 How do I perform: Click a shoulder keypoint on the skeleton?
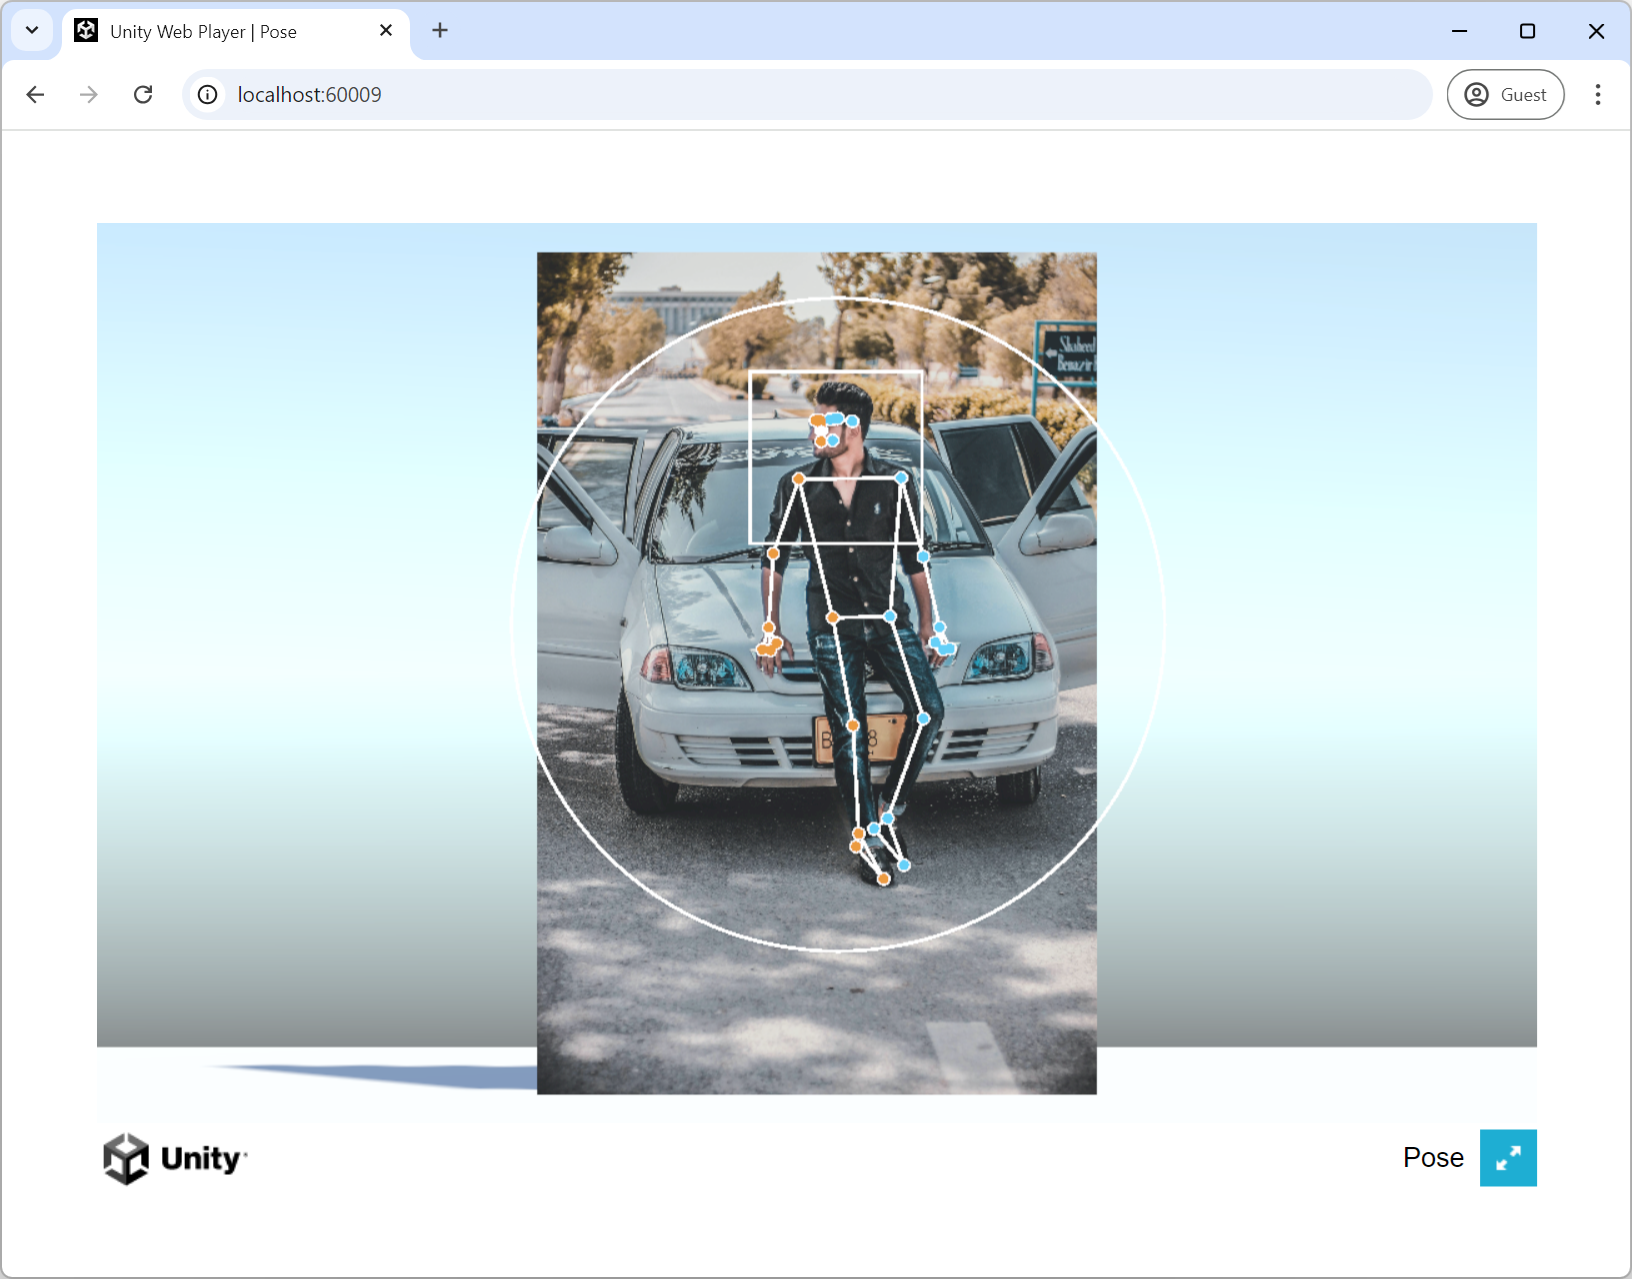[x=798, y=479]
